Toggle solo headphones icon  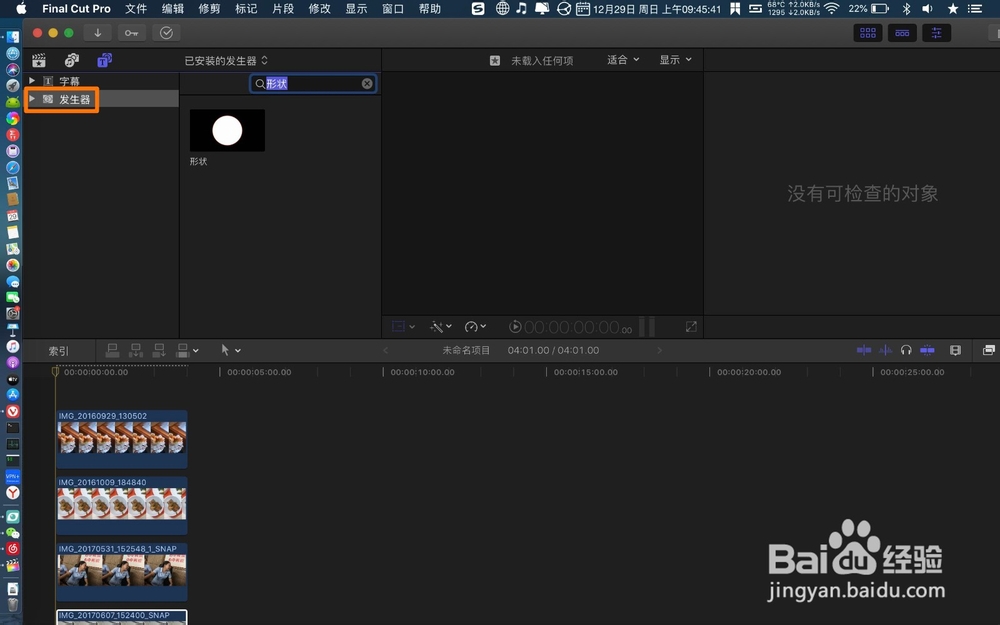(x=906, y=349)
